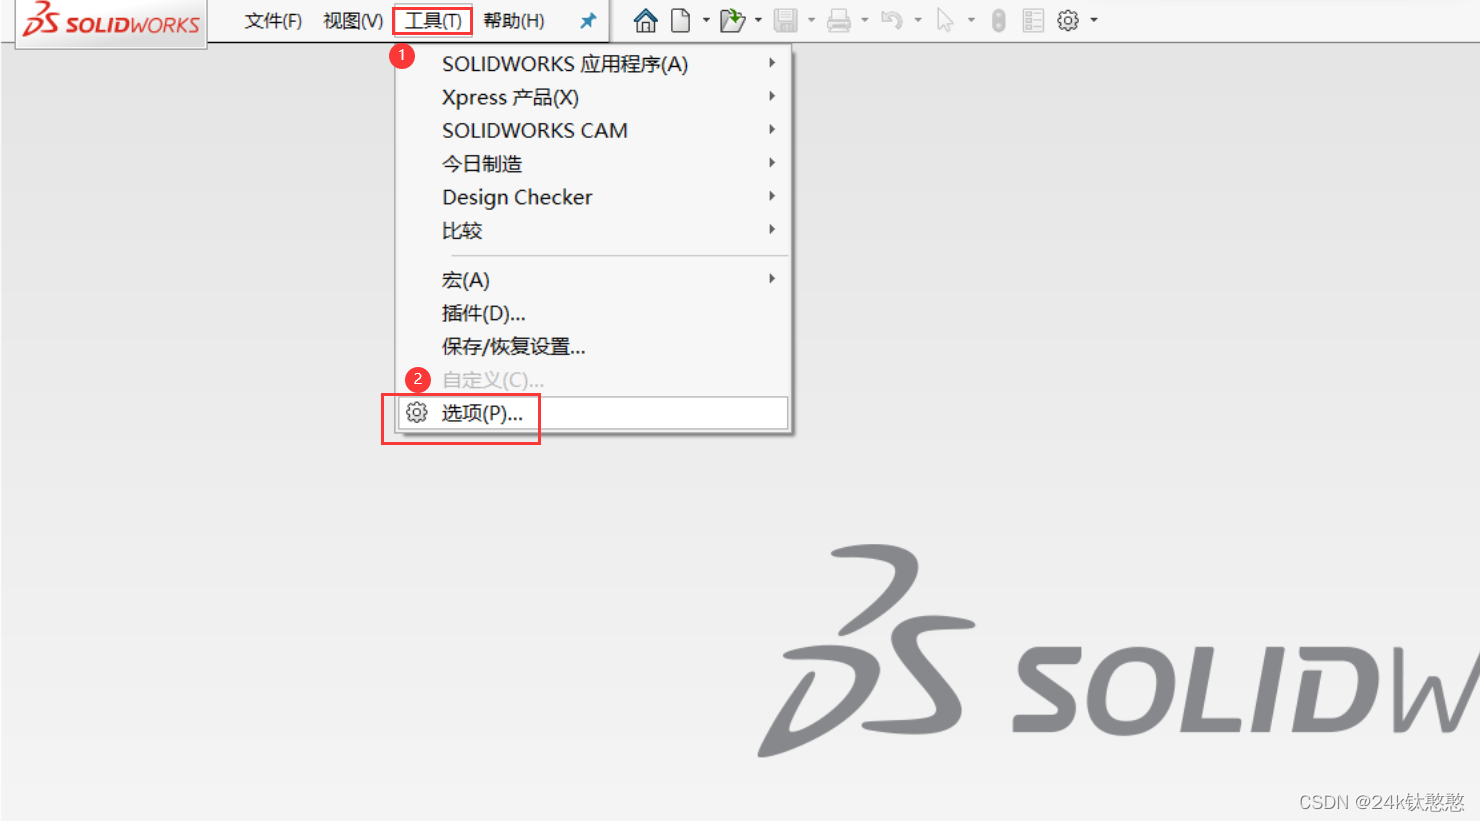This screenshot has width=1480, height=821.
Task: Click the gear icon beside 选项(P) in menu
Action: (417, 412)
